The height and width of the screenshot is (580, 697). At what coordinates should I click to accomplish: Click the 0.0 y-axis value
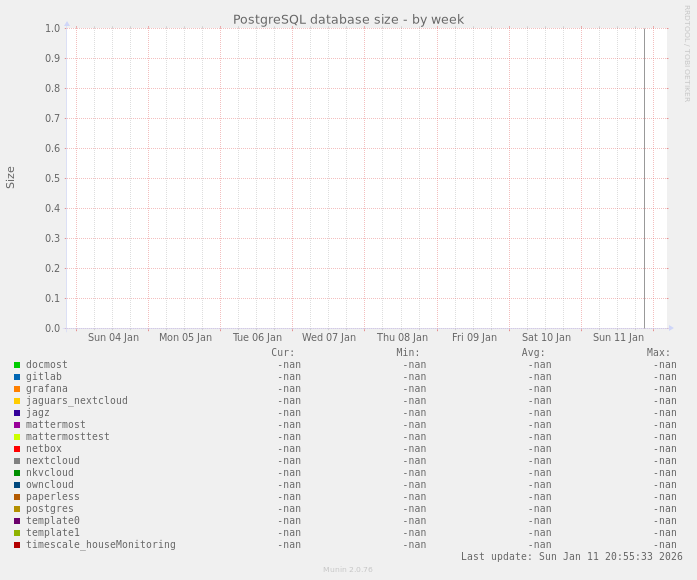coord(52,328)
